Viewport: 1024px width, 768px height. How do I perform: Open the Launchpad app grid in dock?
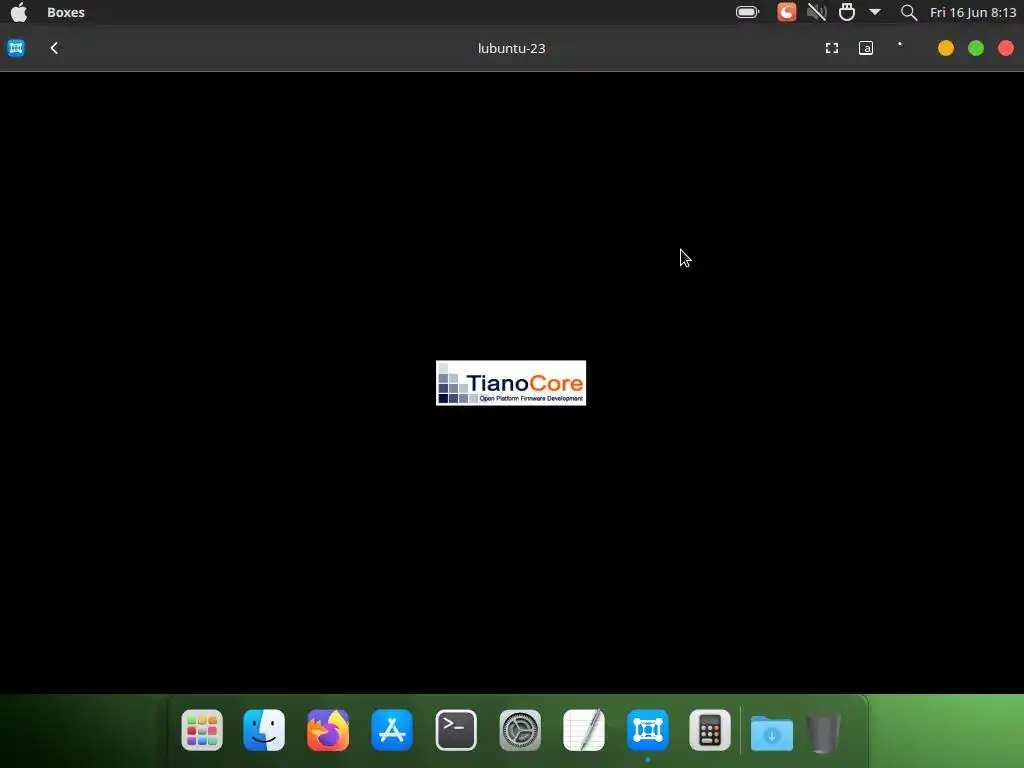[202, 730]
